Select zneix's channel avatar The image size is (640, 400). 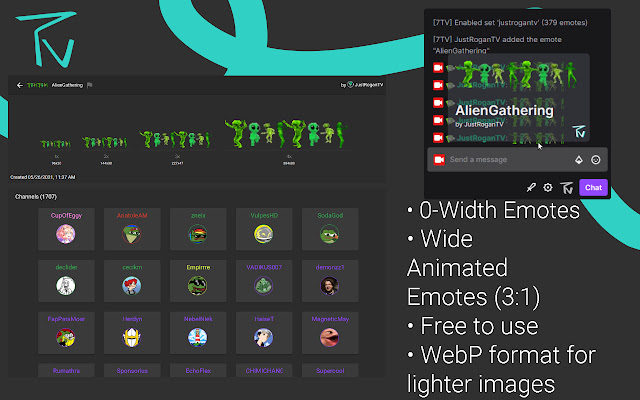pos(198,234)
